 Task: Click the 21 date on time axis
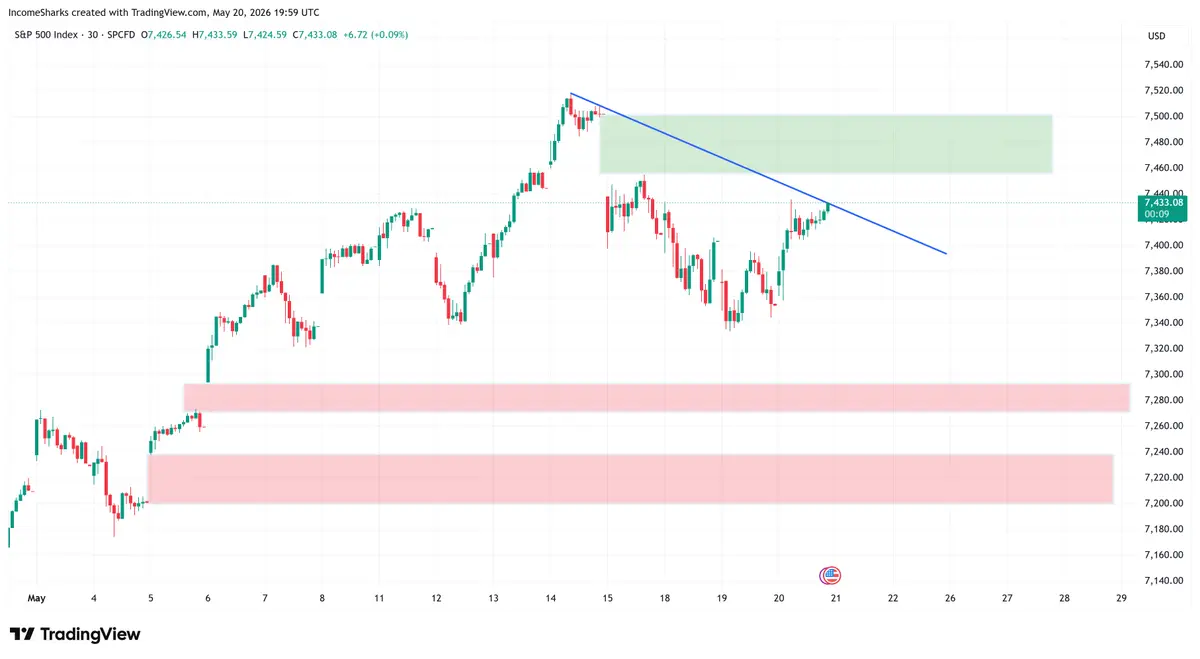[x=836, y=598]
